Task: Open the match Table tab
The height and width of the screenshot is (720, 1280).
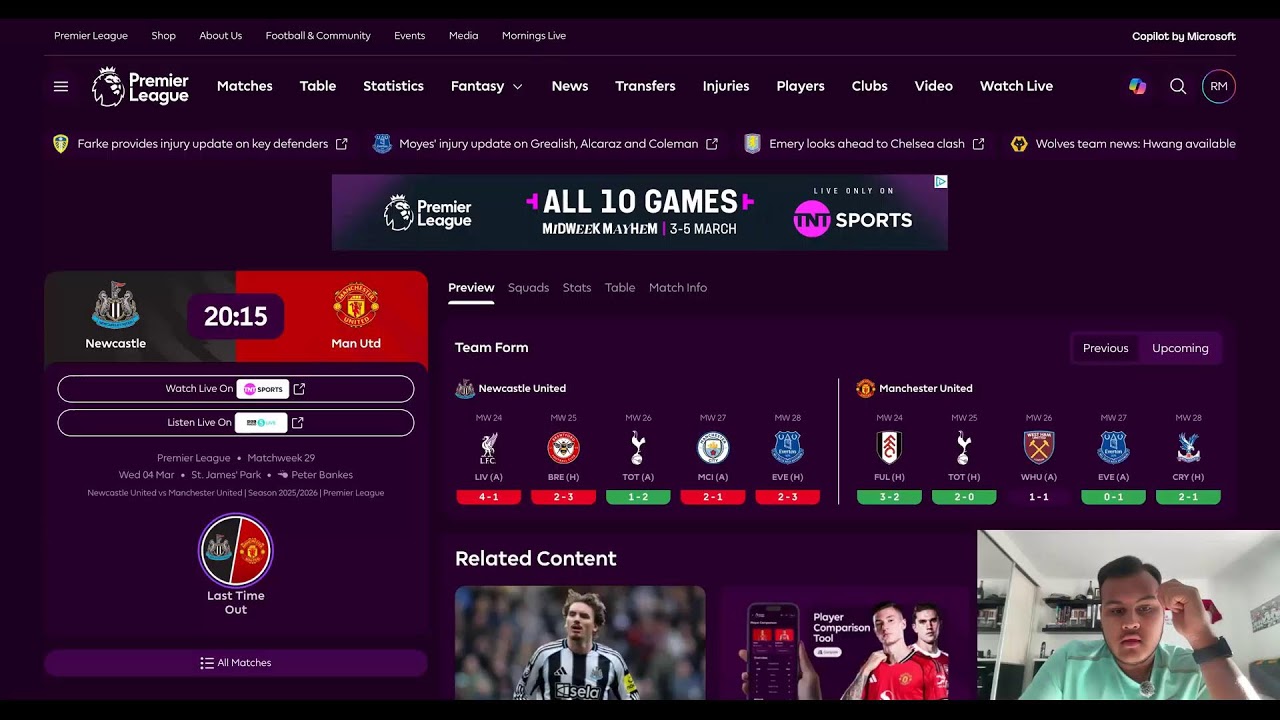Action: click(620, 288)
